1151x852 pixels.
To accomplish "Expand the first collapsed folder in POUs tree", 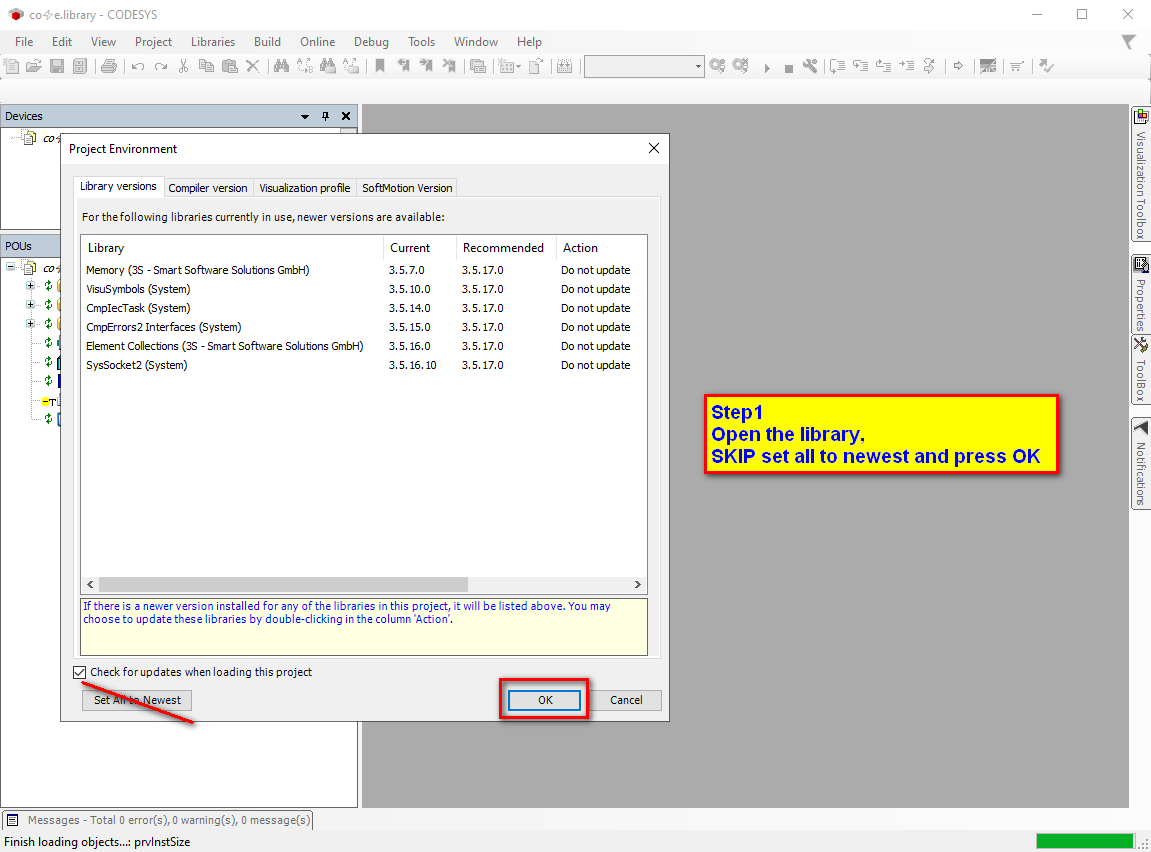I will click(x=31, y=286).
